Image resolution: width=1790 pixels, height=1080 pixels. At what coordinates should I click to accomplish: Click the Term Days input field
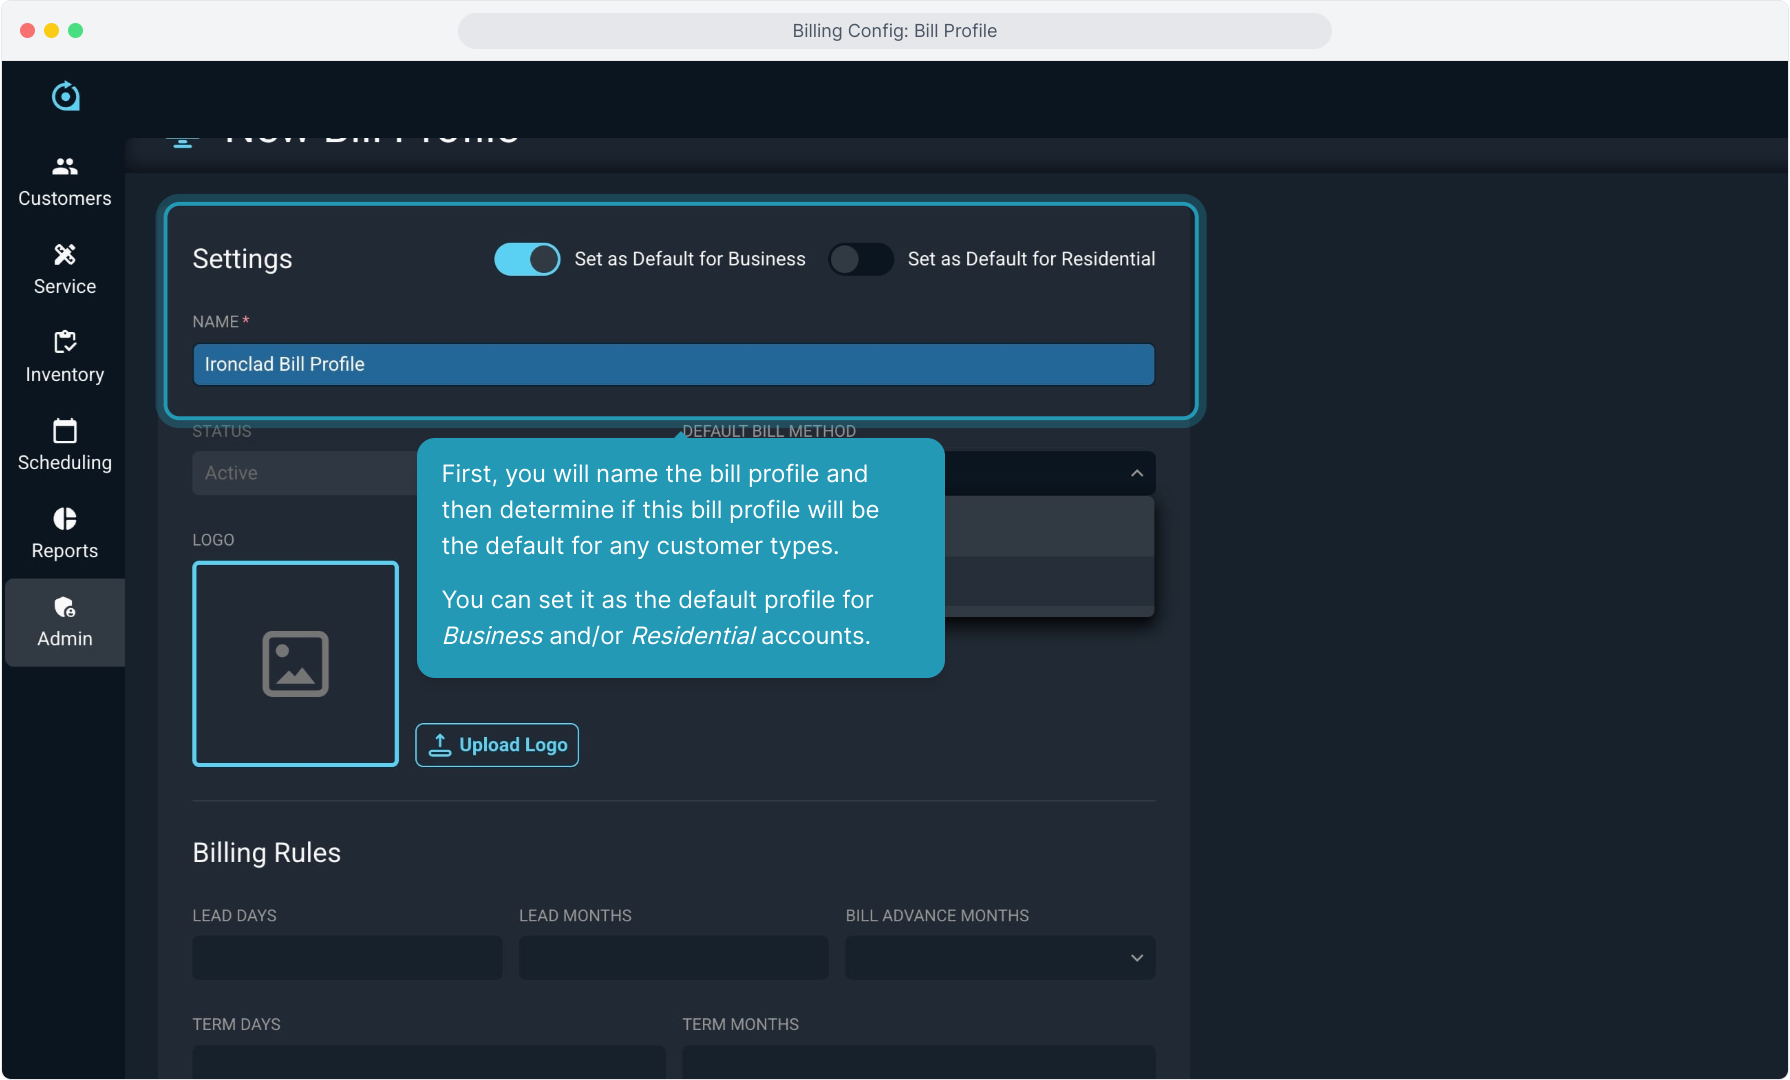click(x=428, y=1060)
